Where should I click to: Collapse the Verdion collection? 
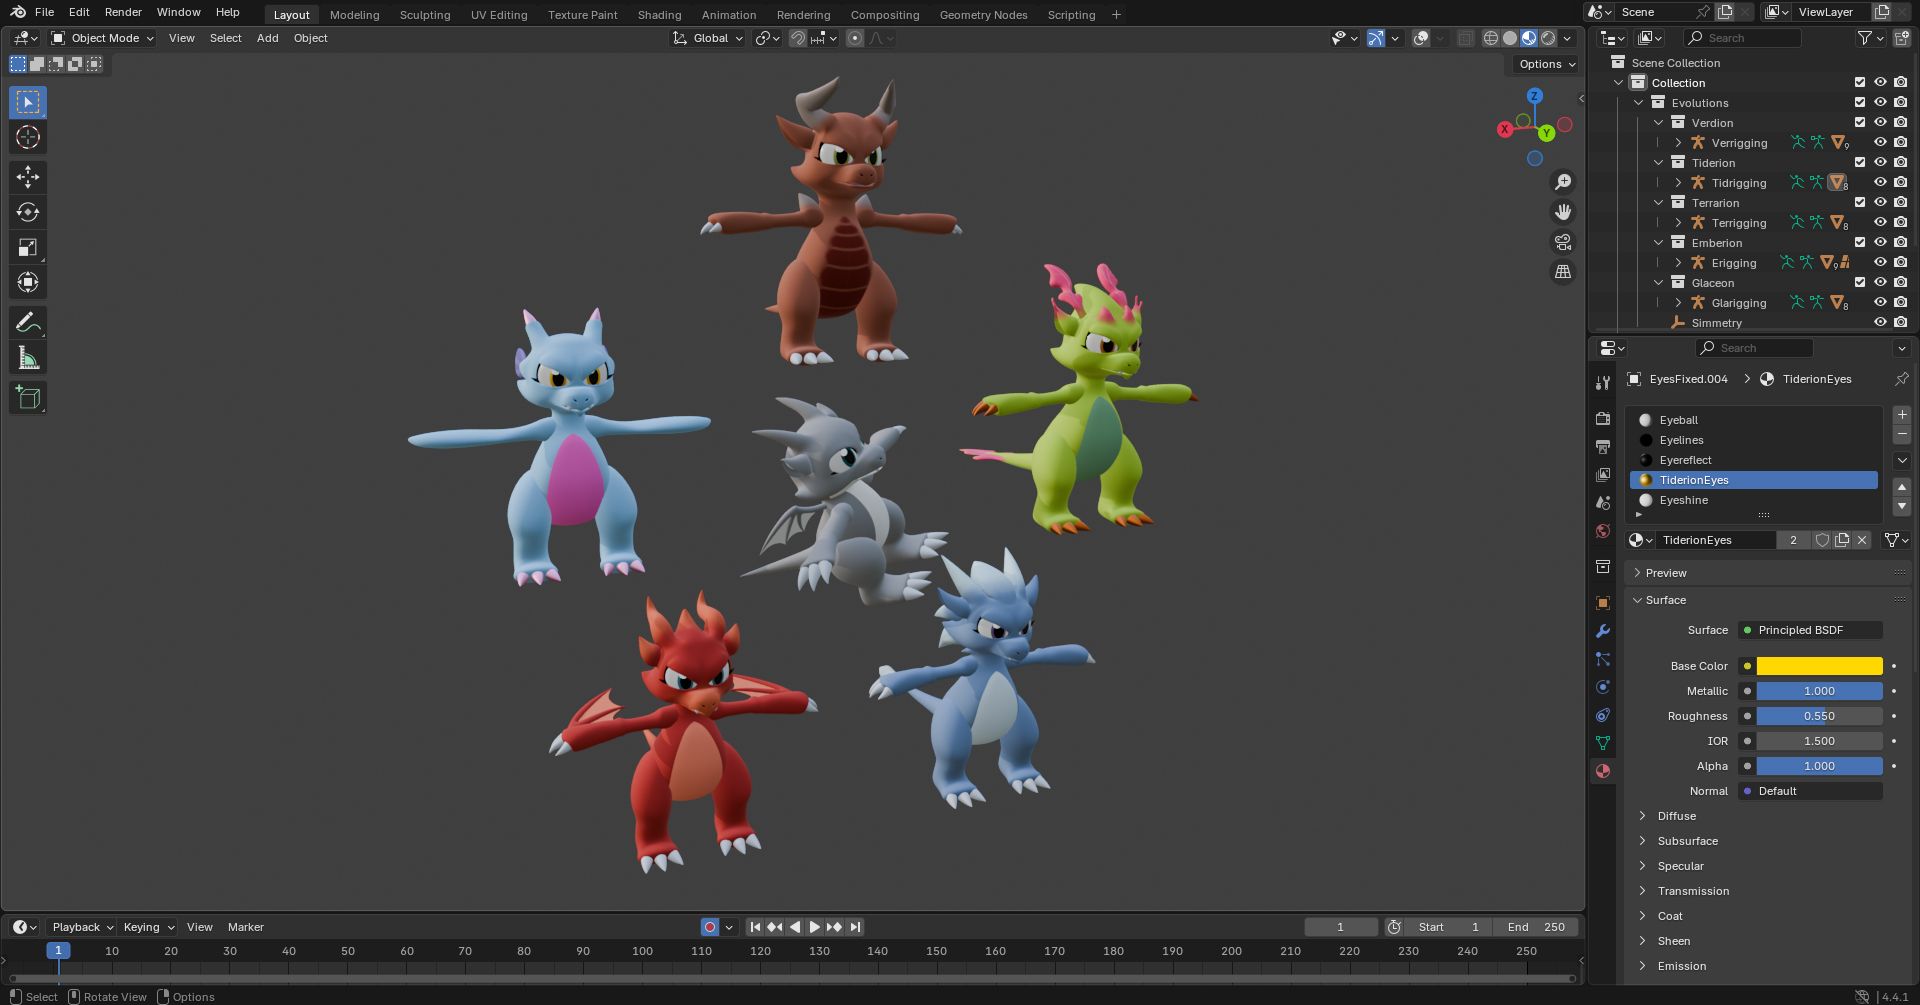pos(1658,123)
